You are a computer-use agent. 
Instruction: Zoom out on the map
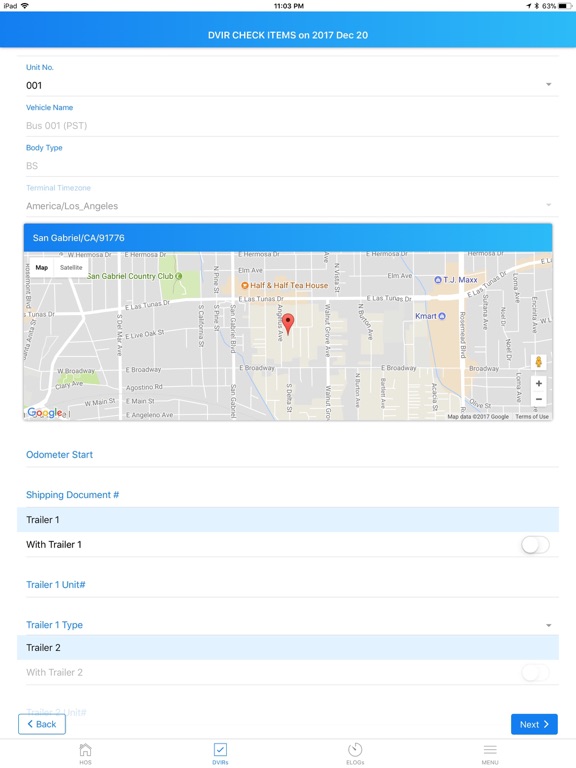pyautogui.click(x=538, y=399)
